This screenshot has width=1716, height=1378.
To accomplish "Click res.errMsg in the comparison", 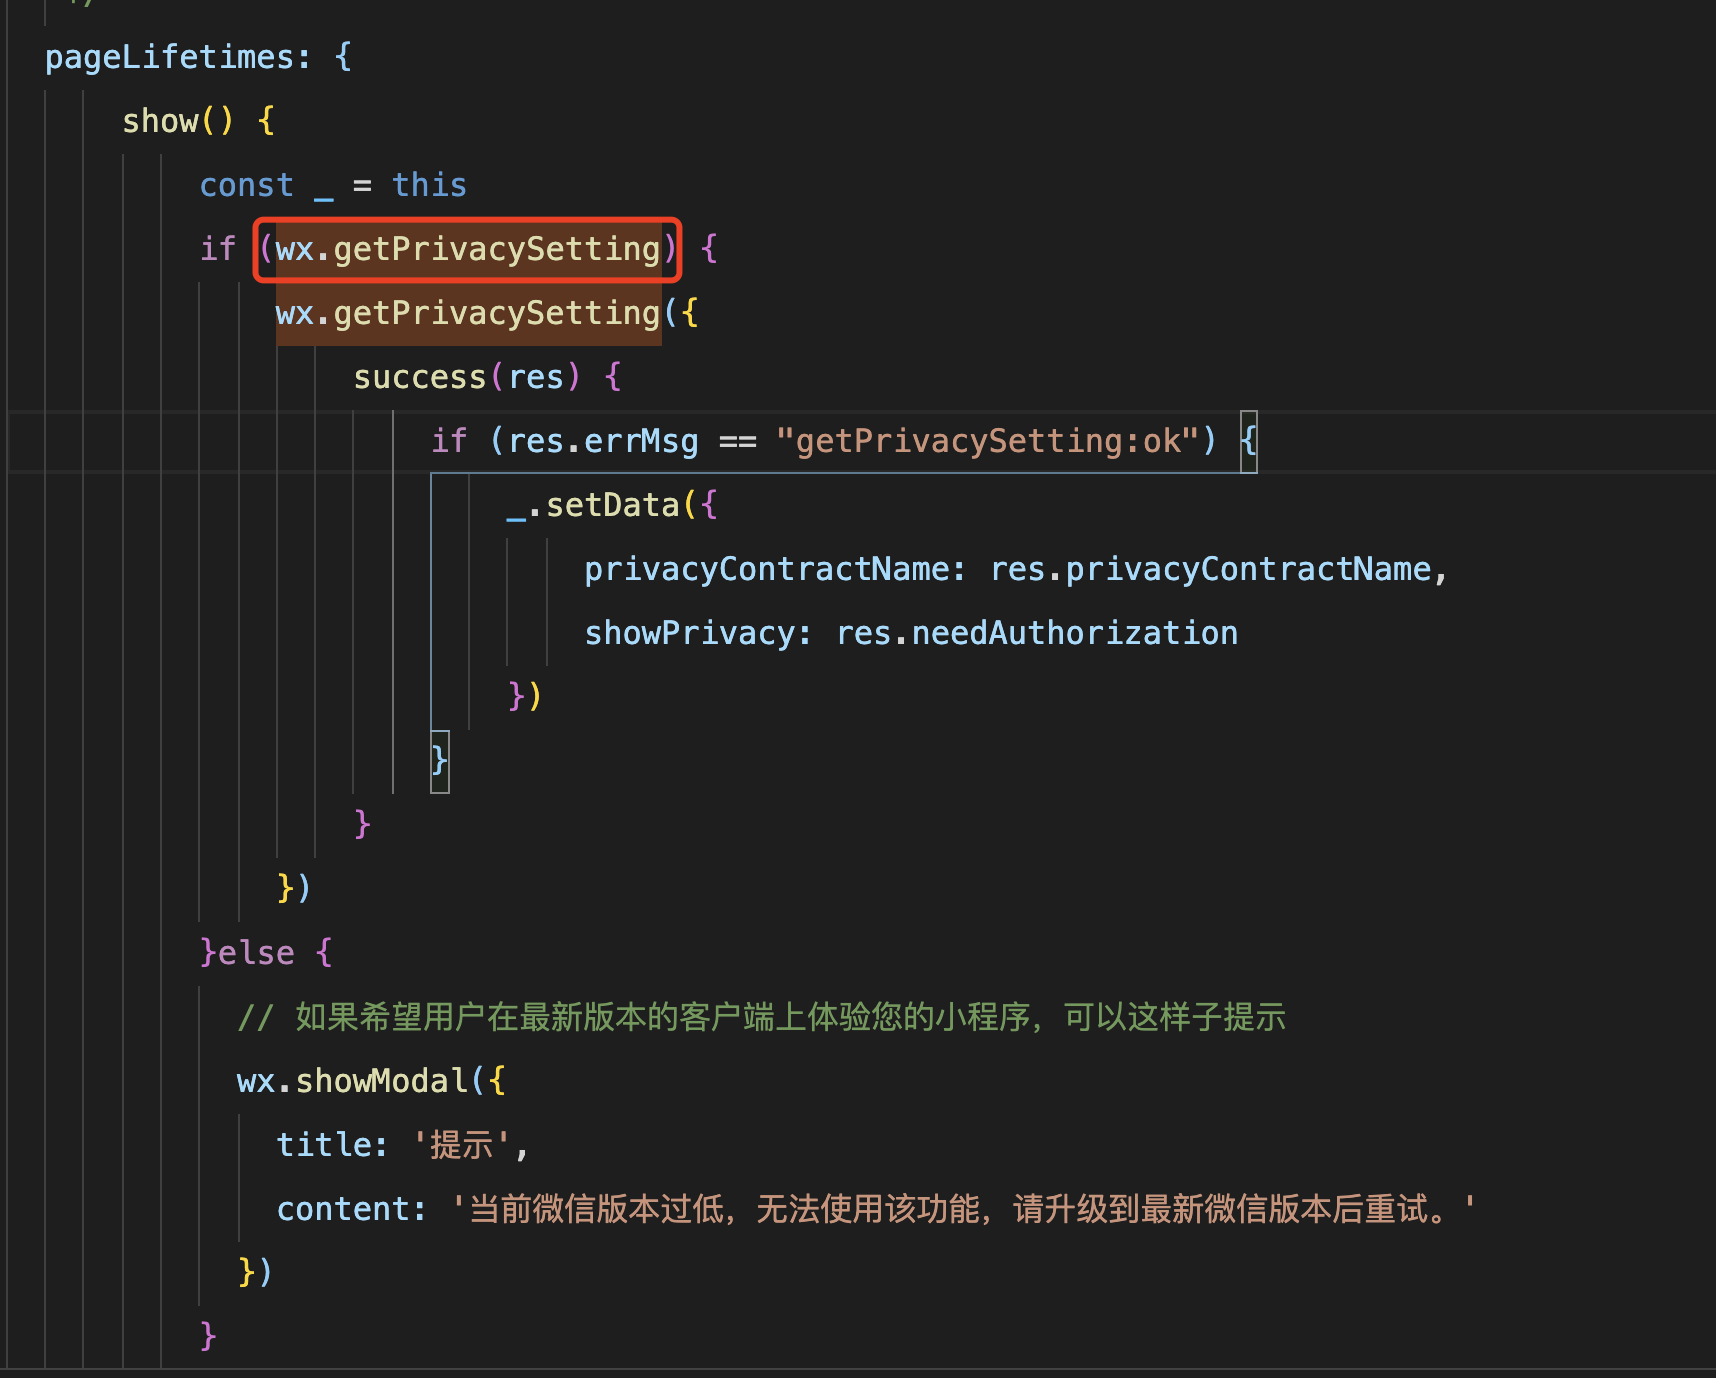I will (603, 441).
